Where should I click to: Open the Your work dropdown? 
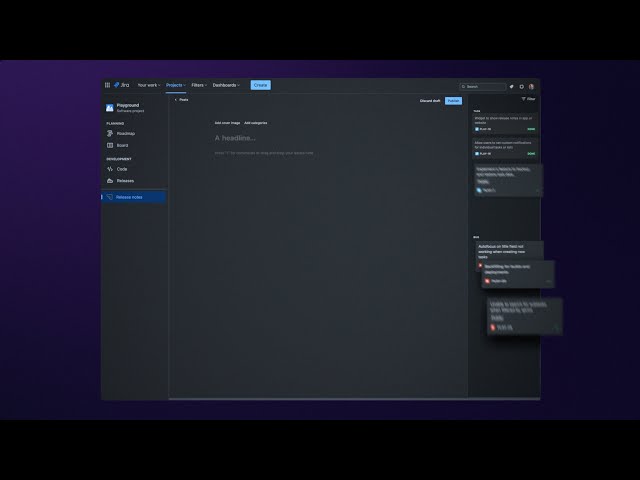(x=149, y=85)
